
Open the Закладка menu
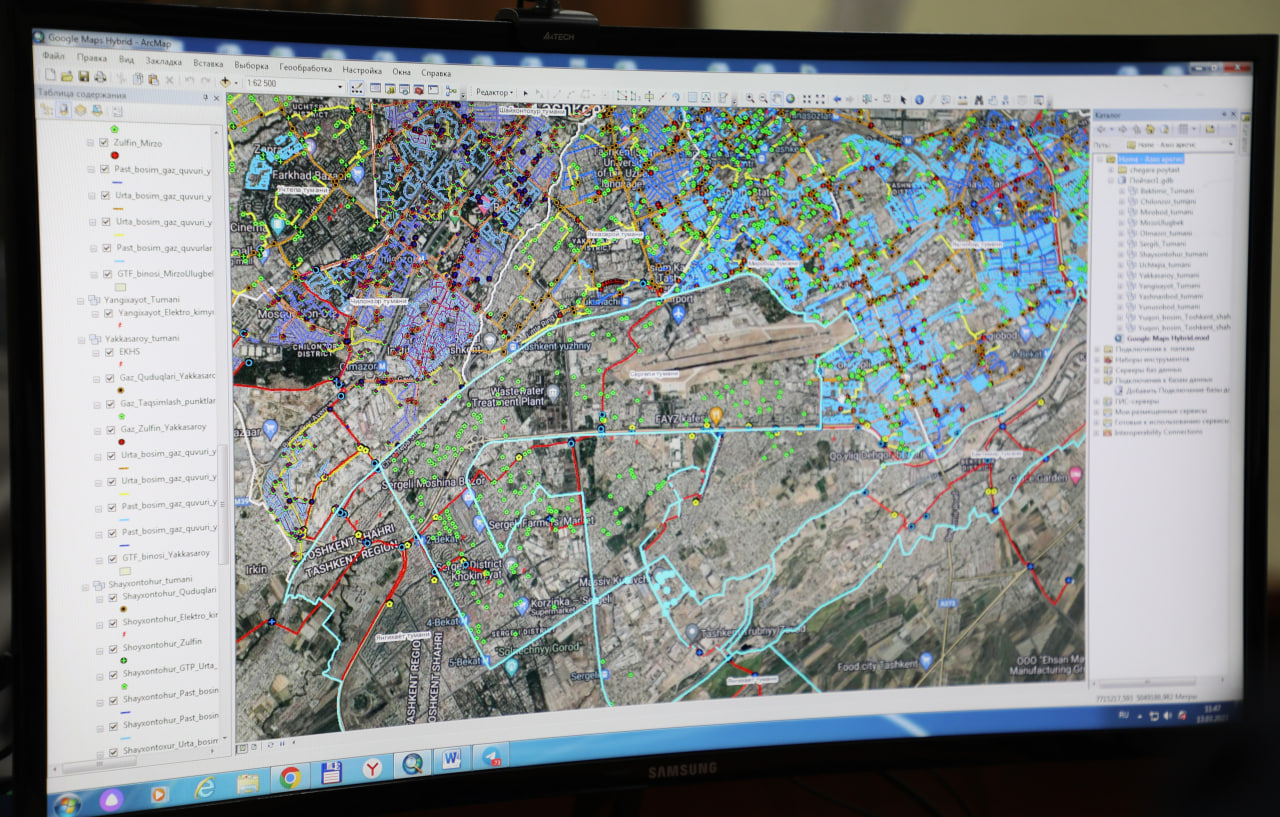(x=163, y=61)
